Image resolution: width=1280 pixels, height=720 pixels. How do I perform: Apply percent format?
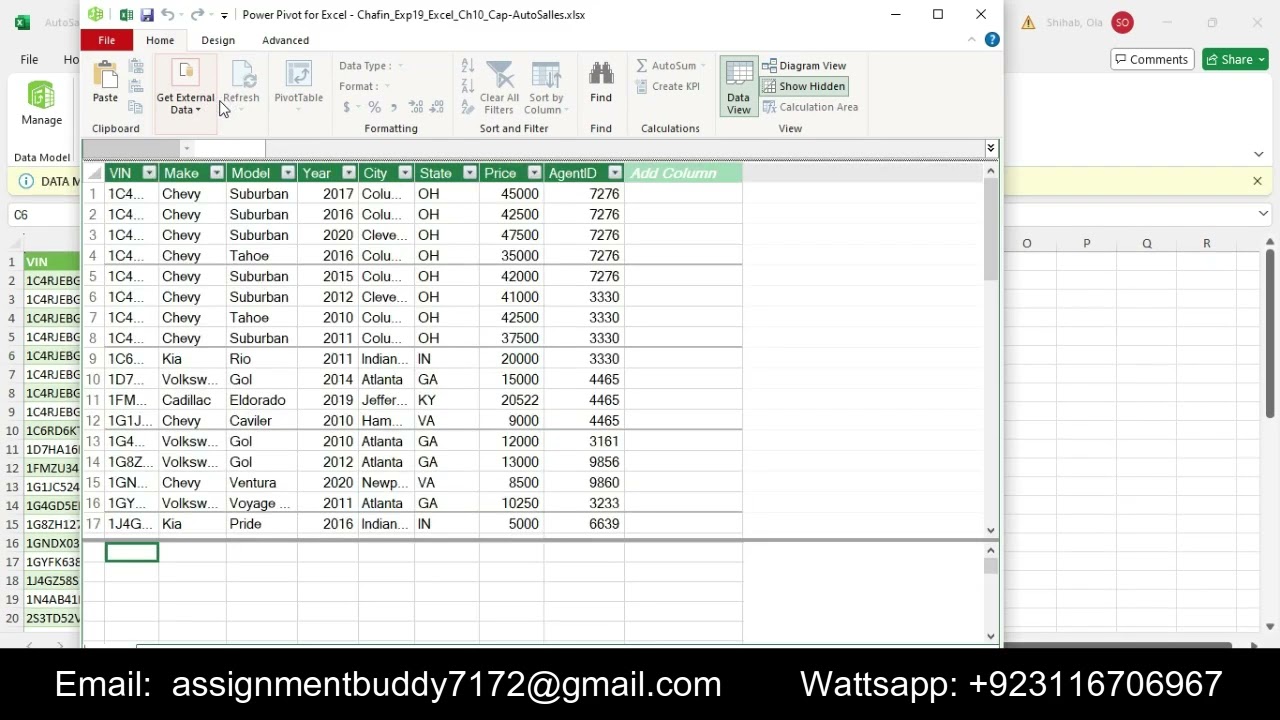[374, 107]
